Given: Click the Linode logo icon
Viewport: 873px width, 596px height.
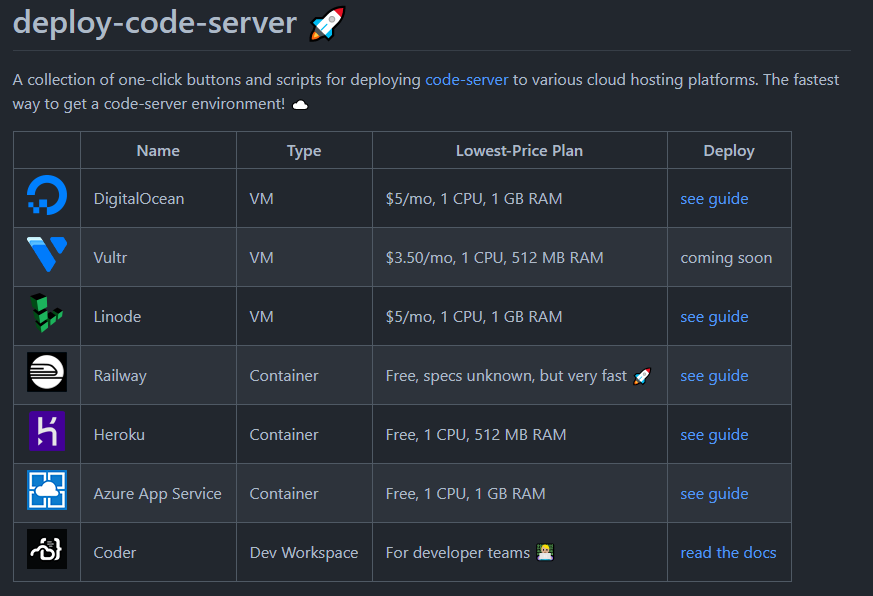Looking at the screenshot, I should tap(47, 313).
